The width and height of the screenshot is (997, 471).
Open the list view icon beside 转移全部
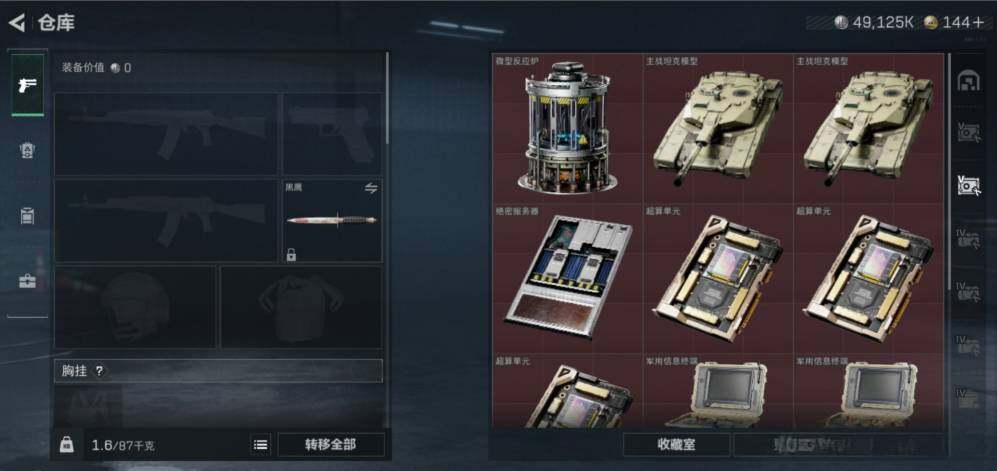click(261, 445)
